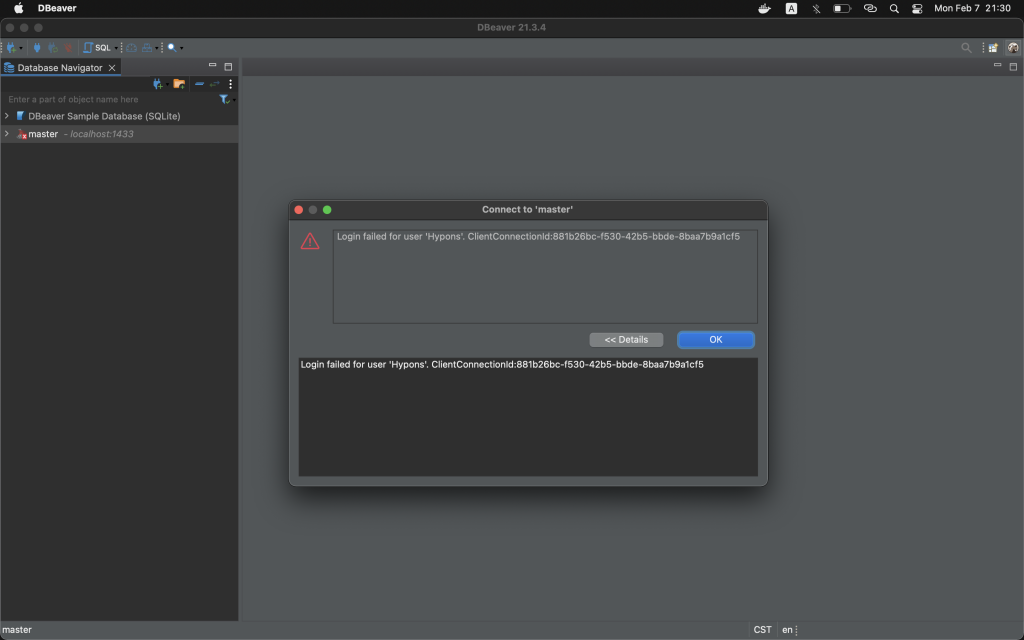Click the New Database Connection plug icon in main toolbar
This screenshot has width=1024, height=640.
tap(10, 48)
